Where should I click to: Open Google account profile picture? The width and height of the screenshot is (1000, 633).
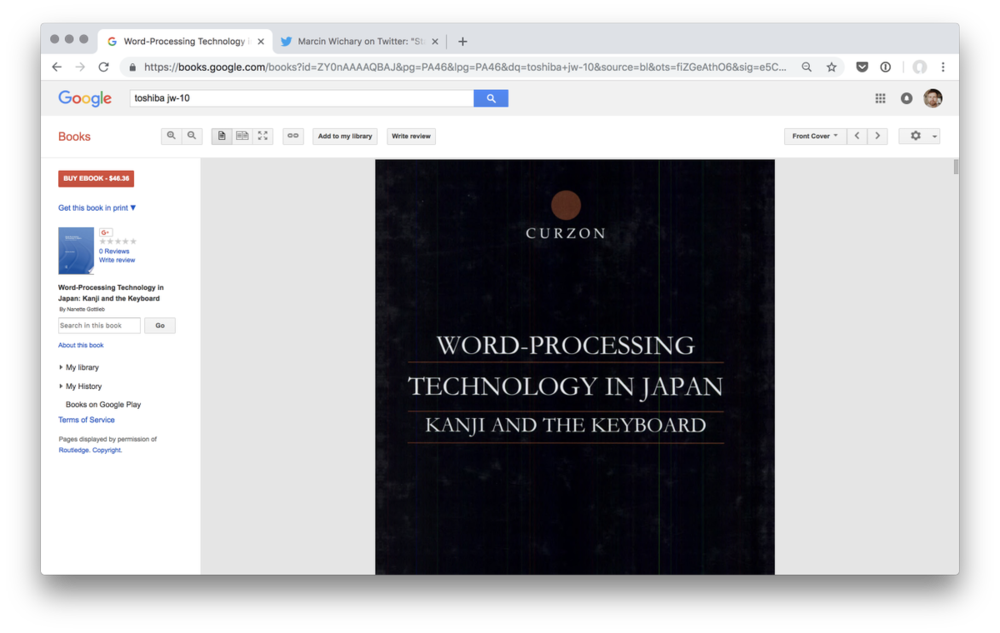pos(932,98)
